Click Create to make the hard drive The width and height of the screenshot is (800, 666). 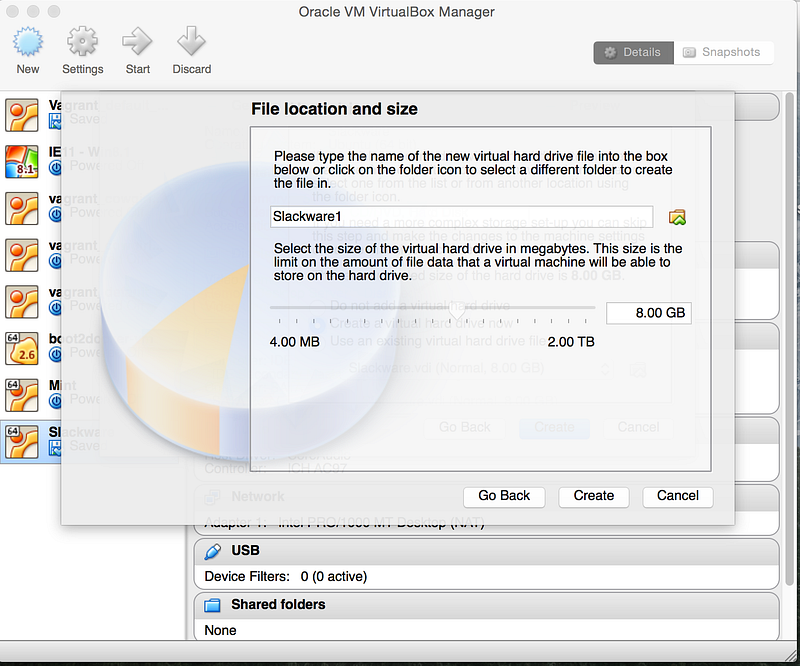593,496
